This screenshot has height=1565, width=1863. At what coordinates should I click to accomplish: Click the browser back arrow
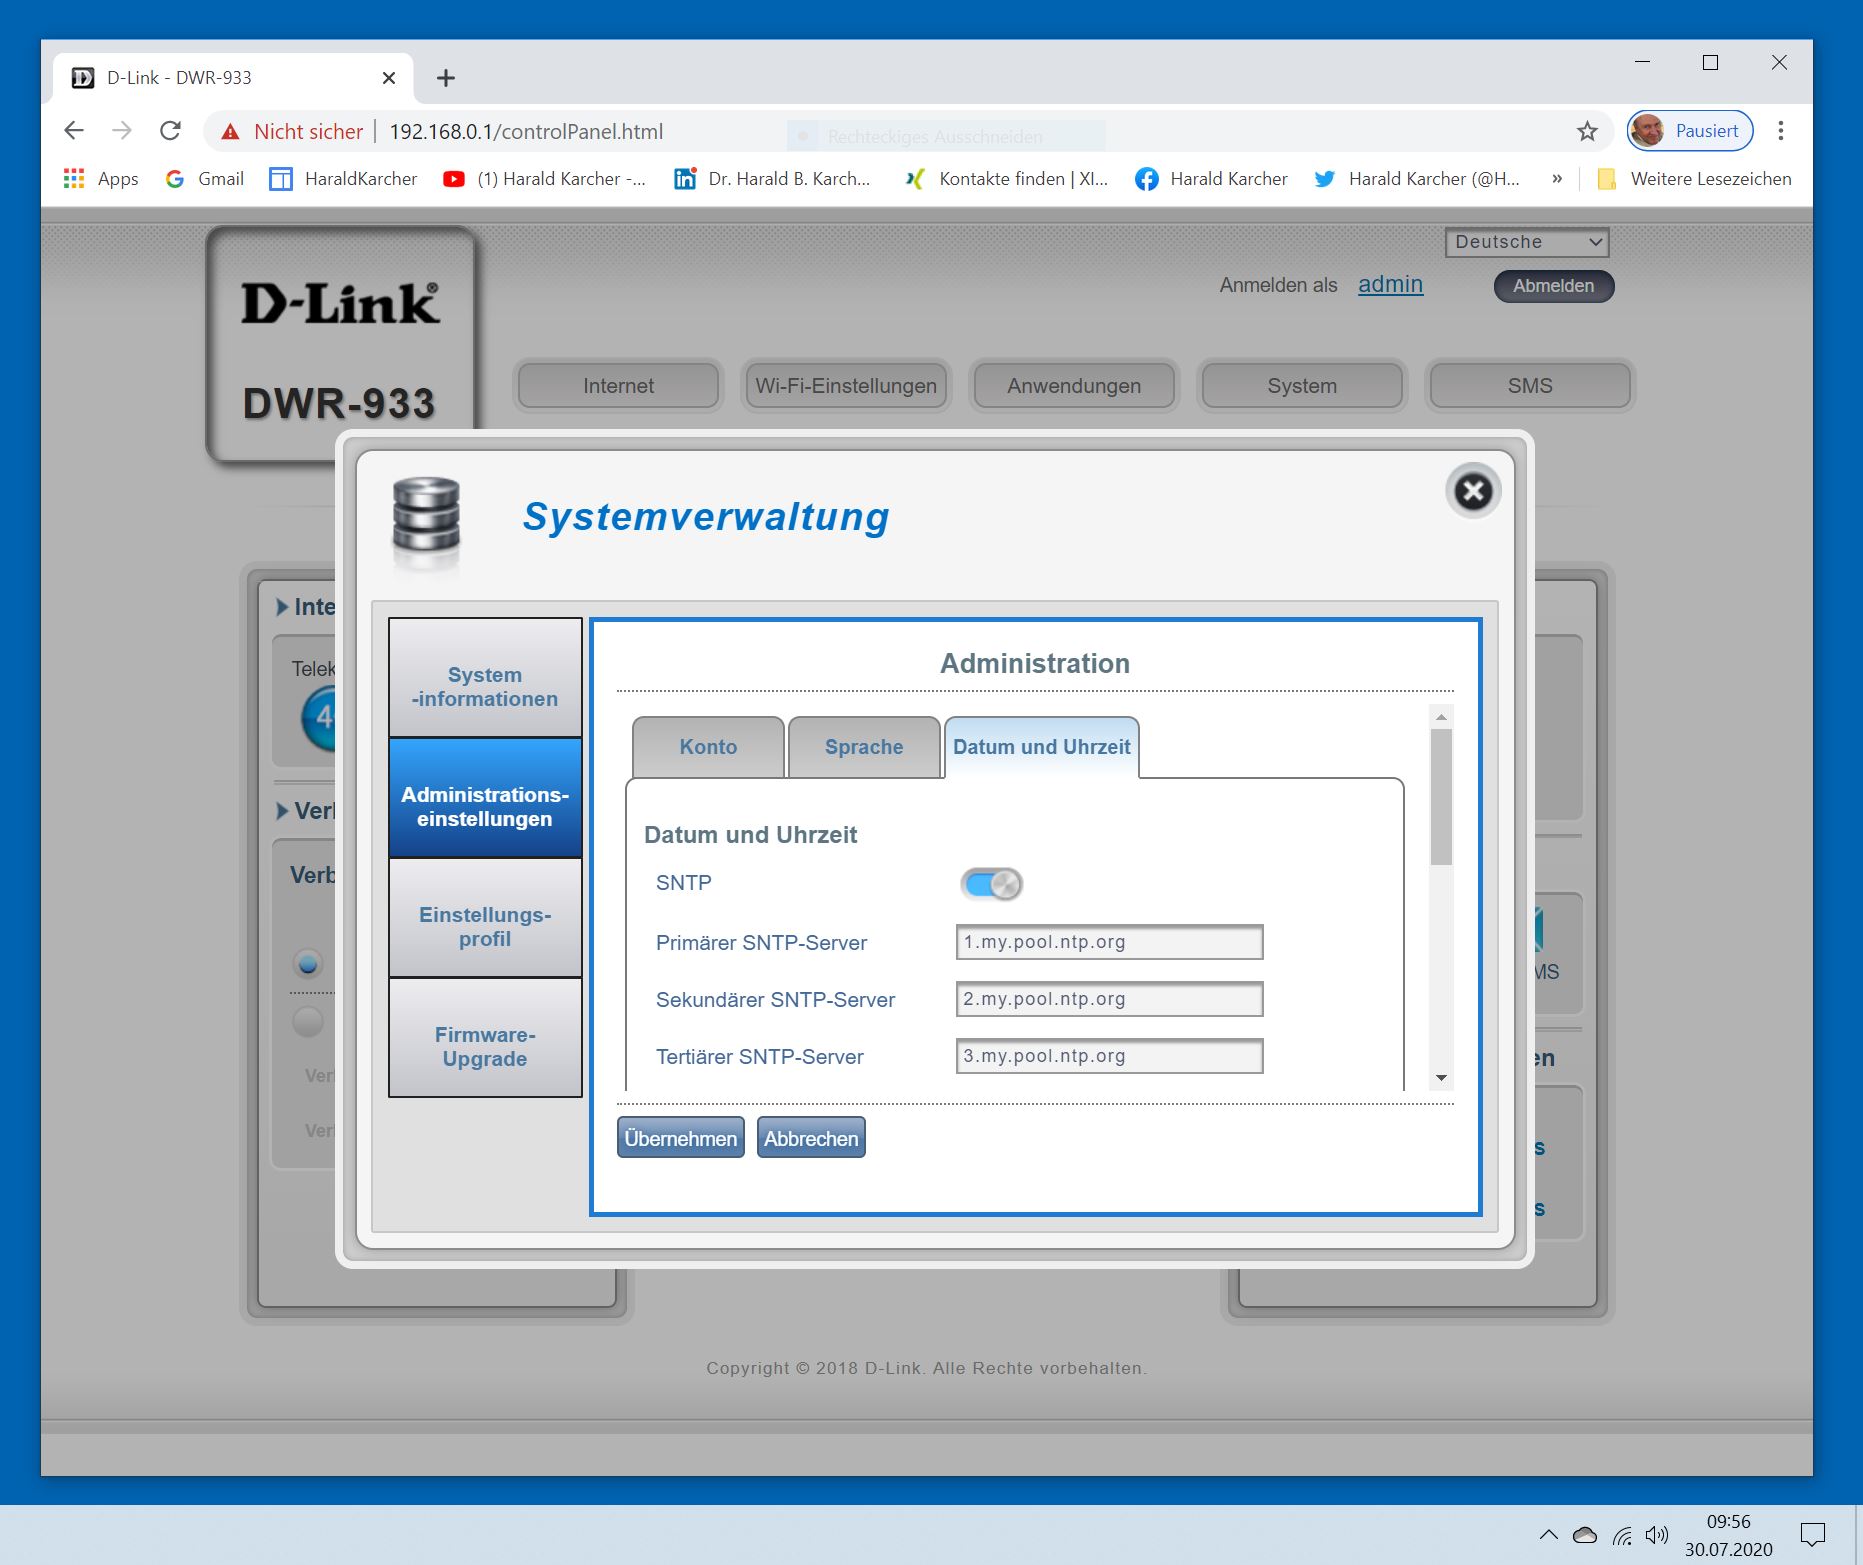click(x=74, y=131)
